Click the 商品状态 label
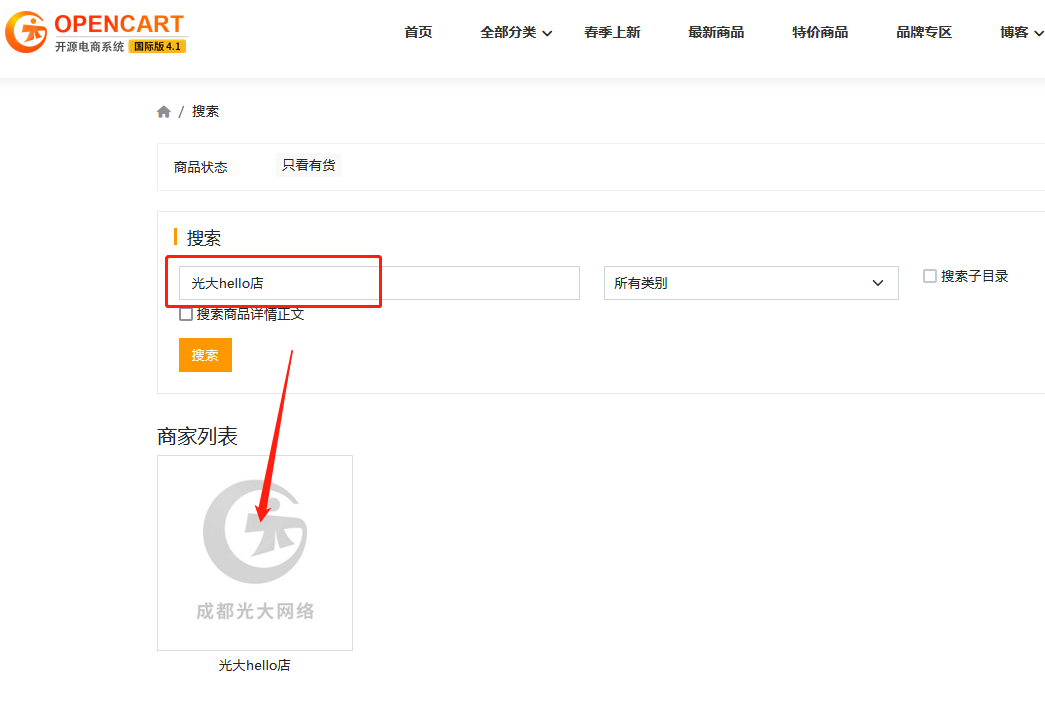The image size is (1045, 709). pyautogui.click(x=201, y=167)
